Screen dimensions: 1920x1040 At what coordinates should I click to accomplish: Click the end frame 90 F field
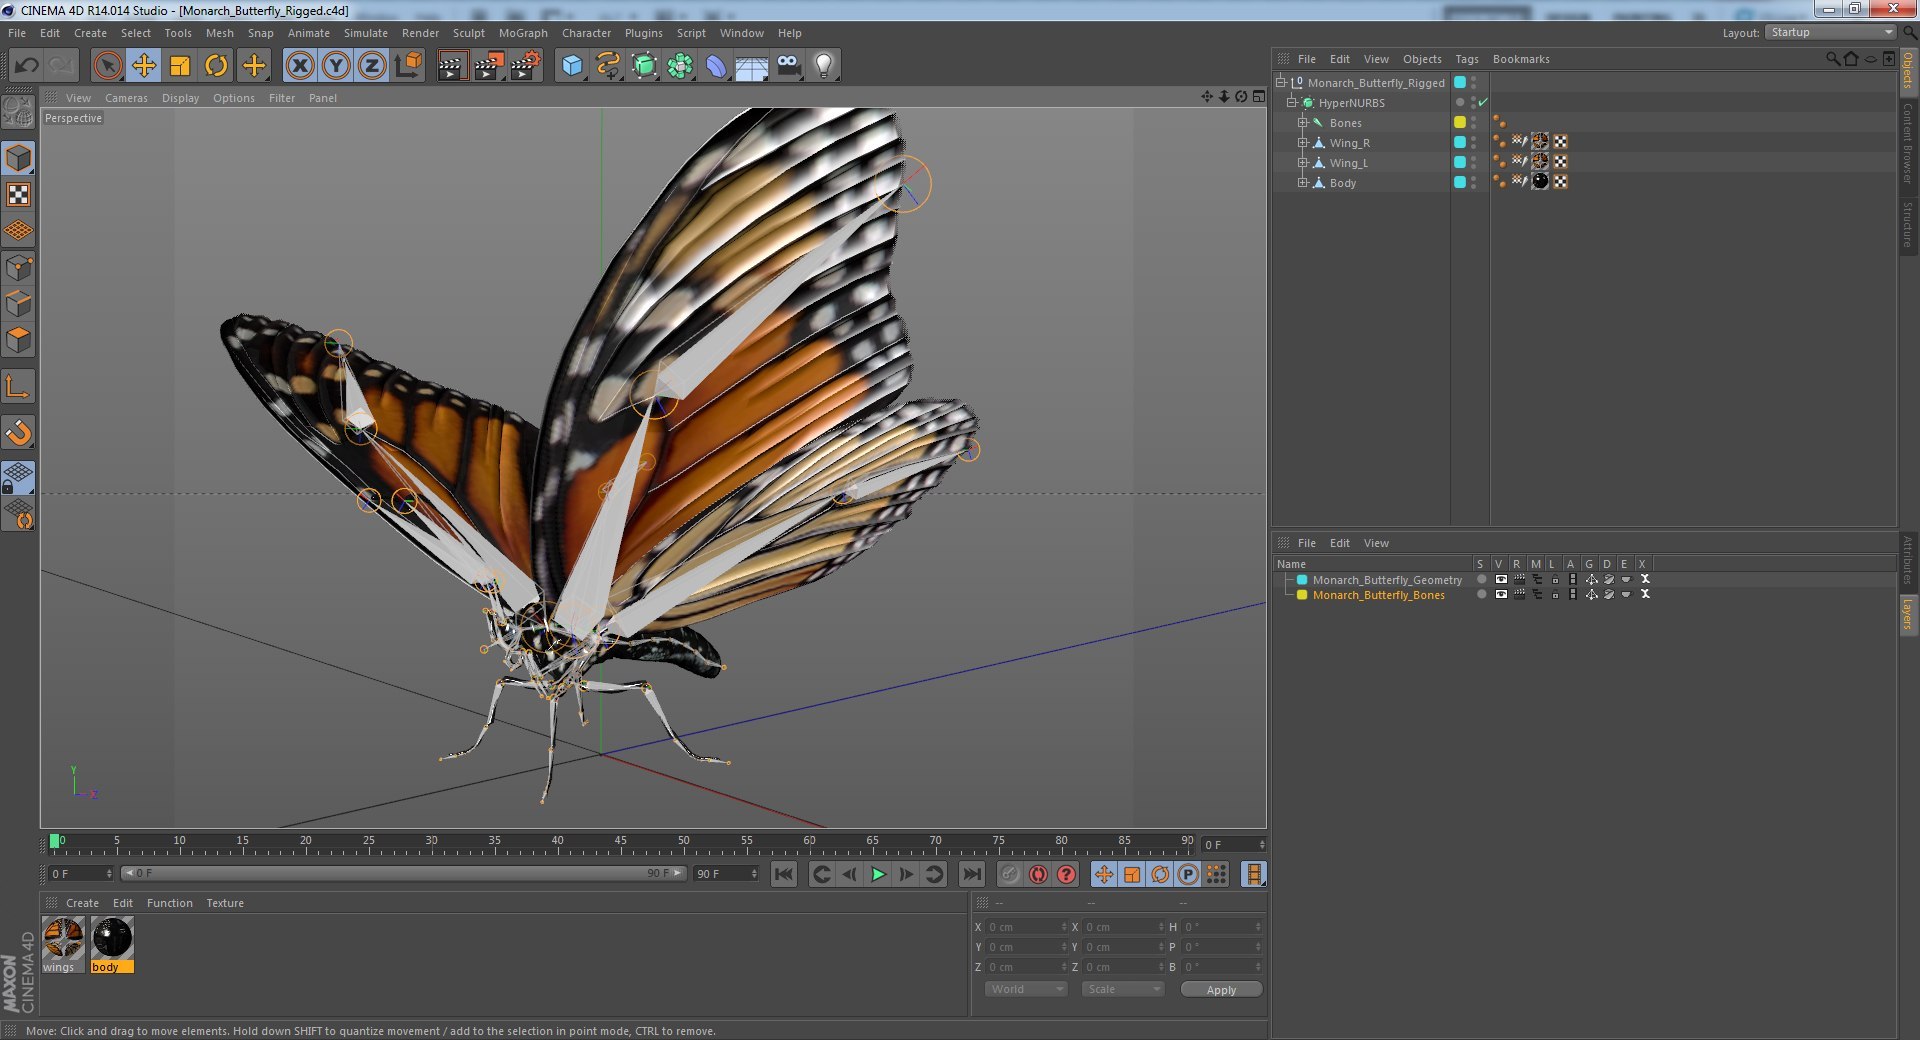coord(726,874)
